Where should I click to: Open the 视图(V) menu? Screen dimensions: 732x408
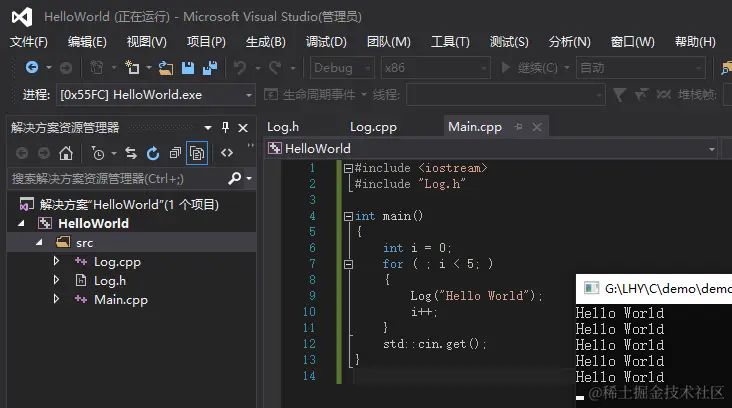click(147, 42)
